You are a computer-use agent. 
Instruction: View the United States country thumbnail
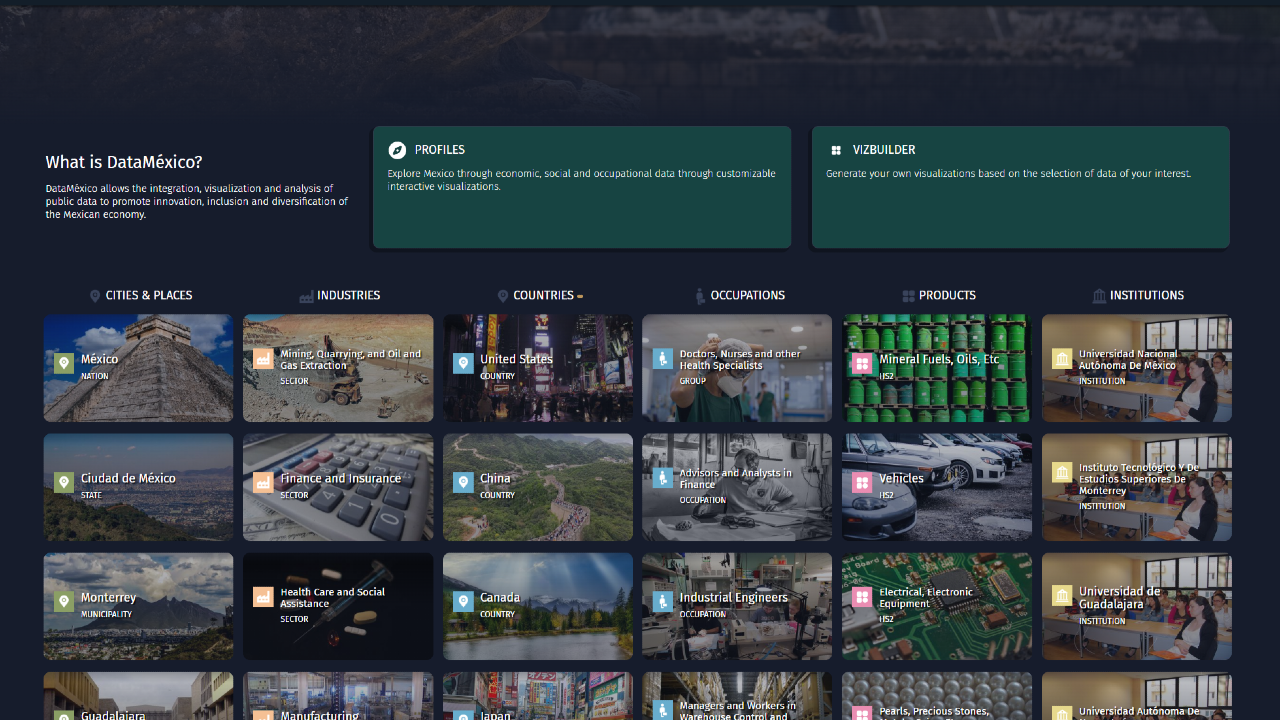click(x=538, y=368)
